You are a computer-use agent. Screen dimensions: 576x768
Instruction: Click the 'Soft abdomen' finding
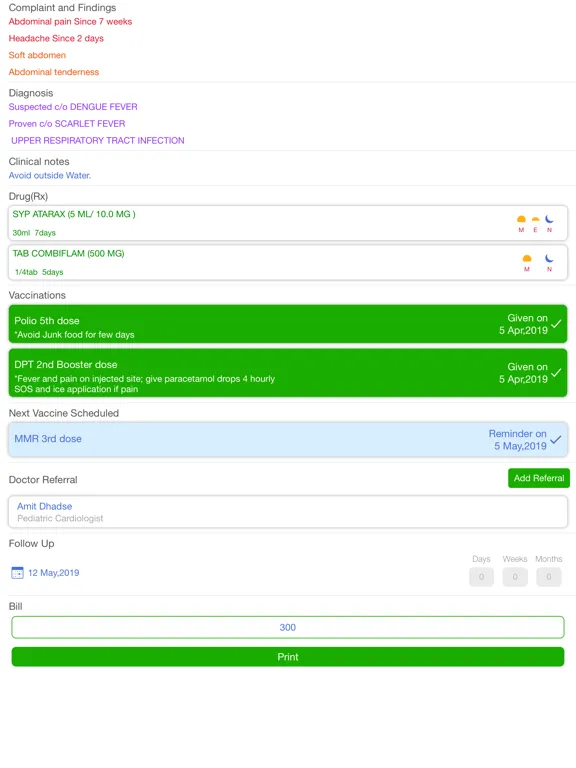pyautogui.click(x=37, y=55)
